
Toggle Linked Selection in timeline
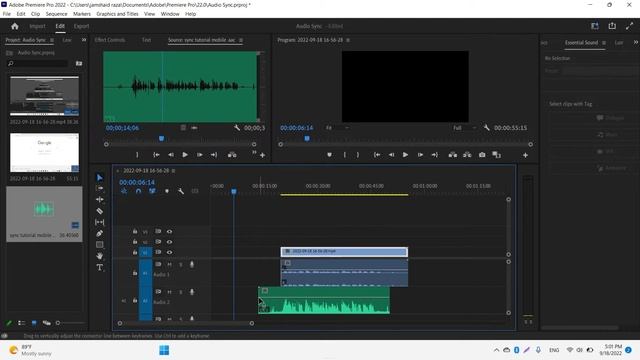click(152, 191)
